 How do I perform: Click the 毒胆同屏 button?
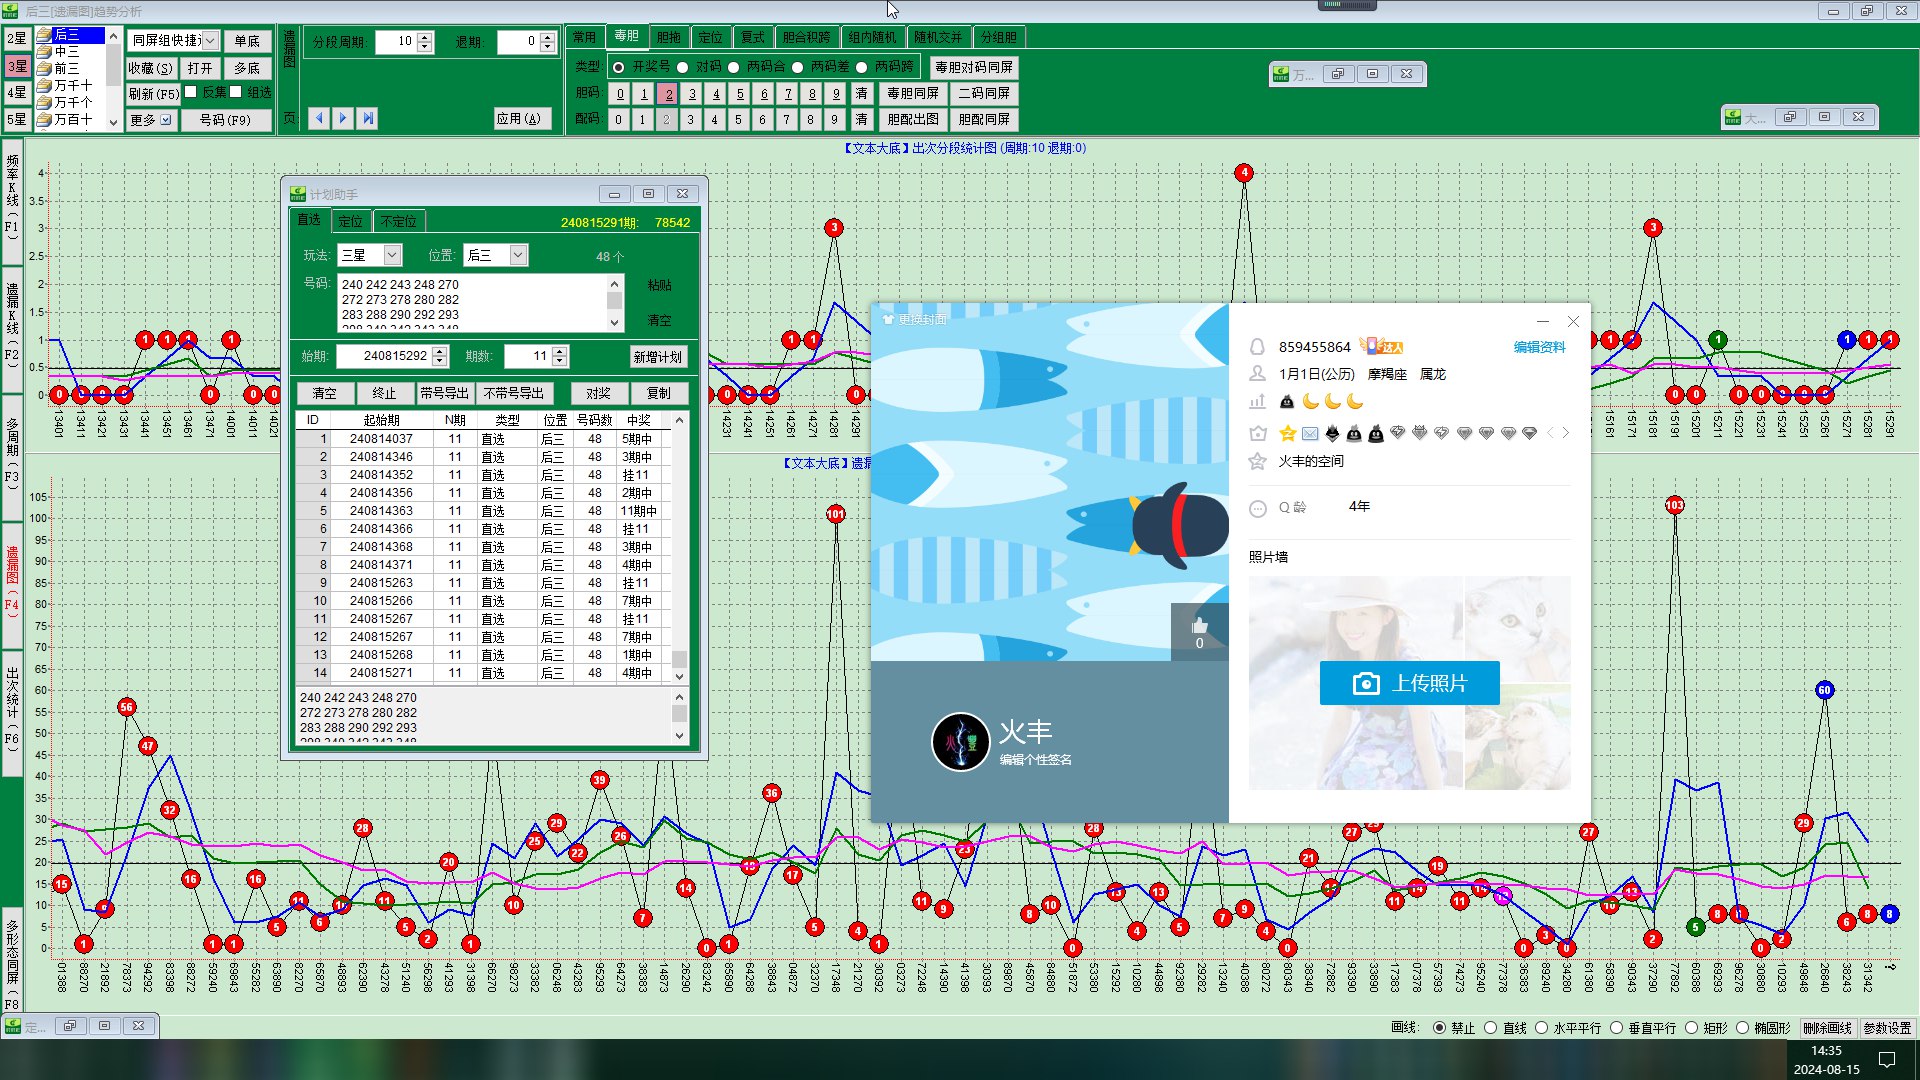tap(912, 93)
